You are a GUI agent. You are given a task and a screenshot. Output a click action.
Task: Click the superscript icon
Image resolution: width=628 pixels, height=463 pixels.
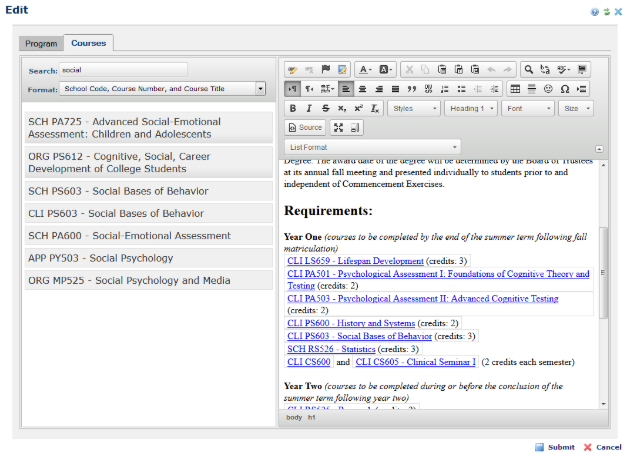click(358, 109)
